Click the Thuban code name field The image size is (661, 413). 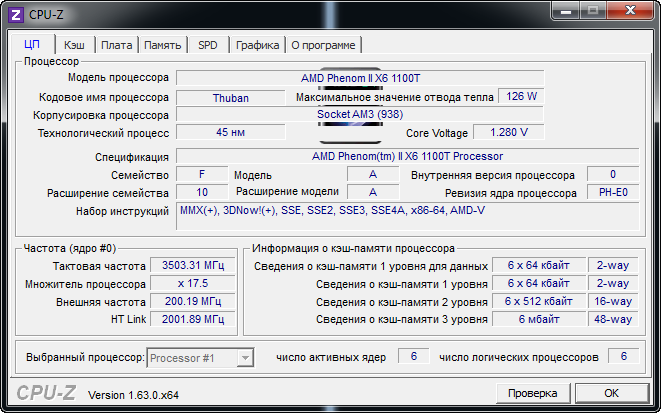coord(231,98)
